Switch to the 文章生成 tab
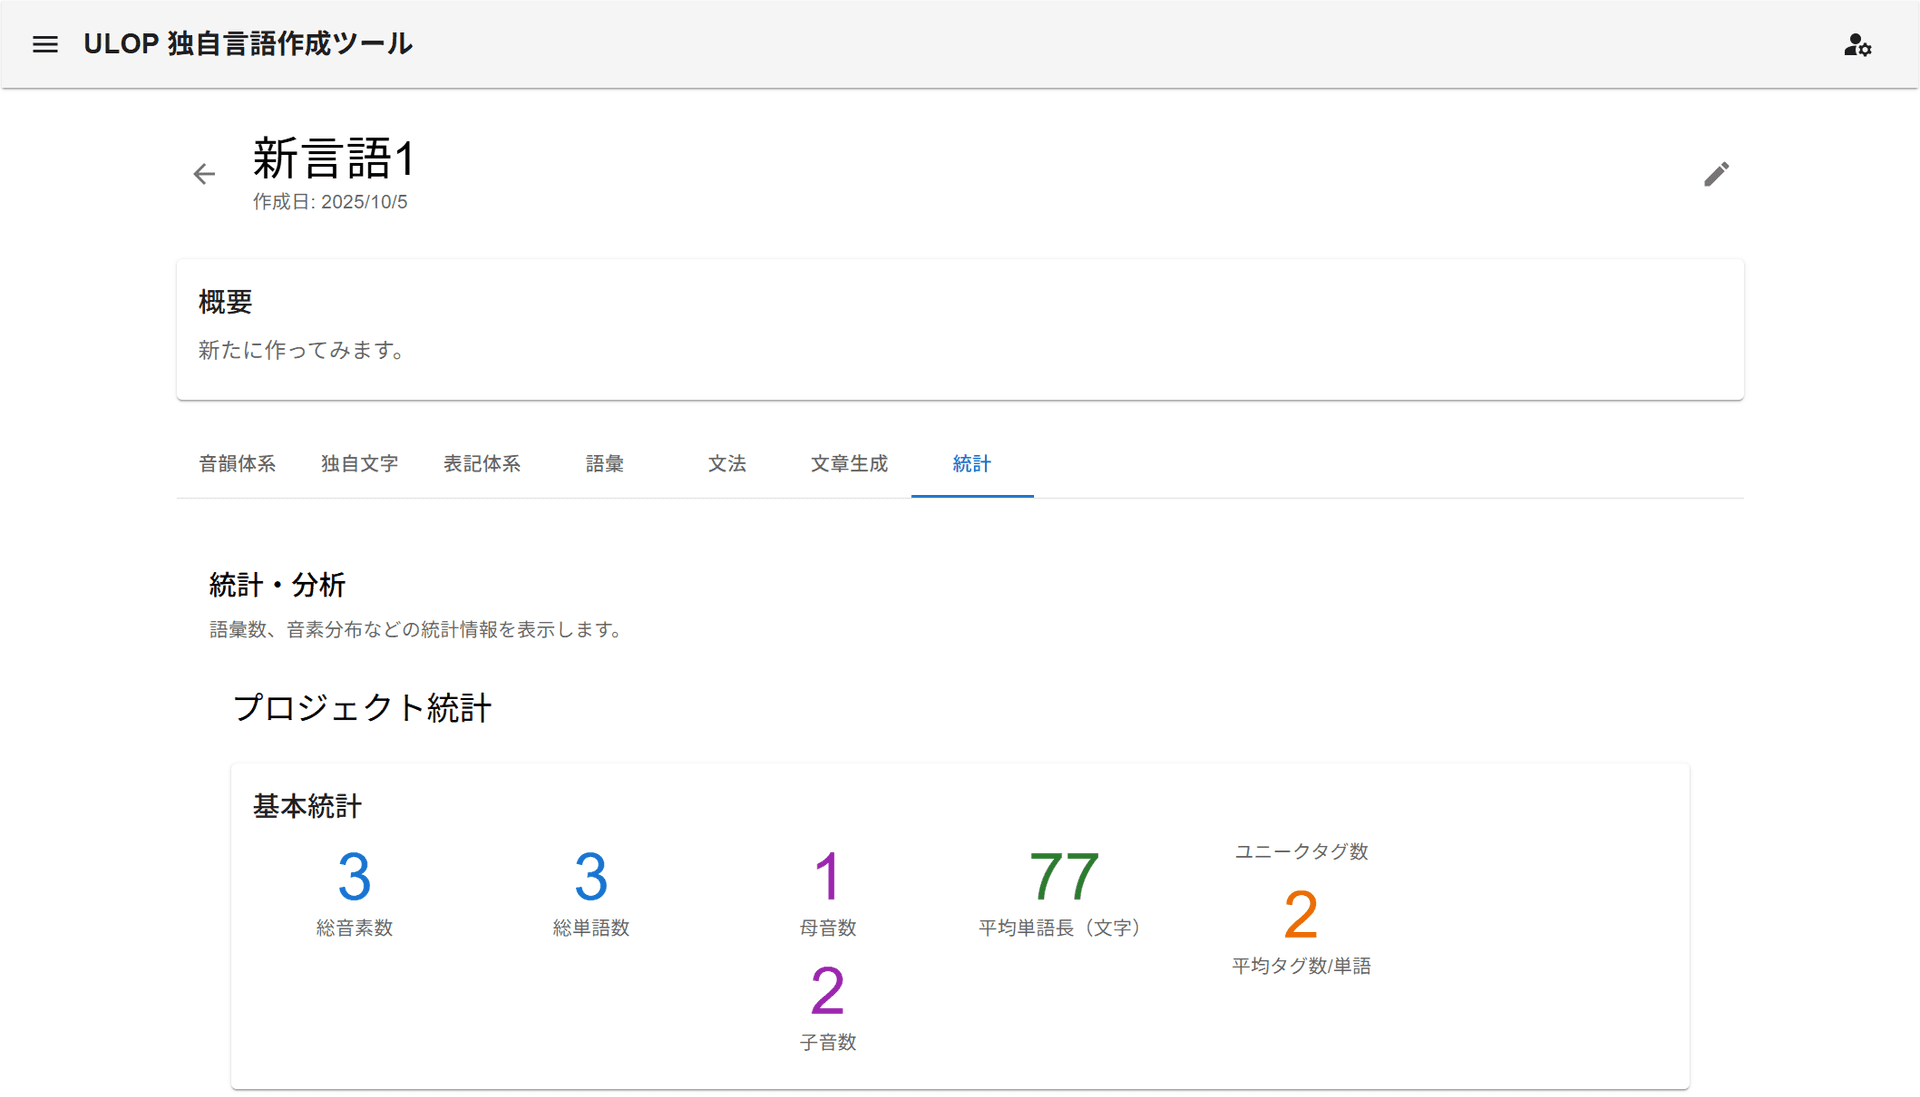 coord(849,464)
